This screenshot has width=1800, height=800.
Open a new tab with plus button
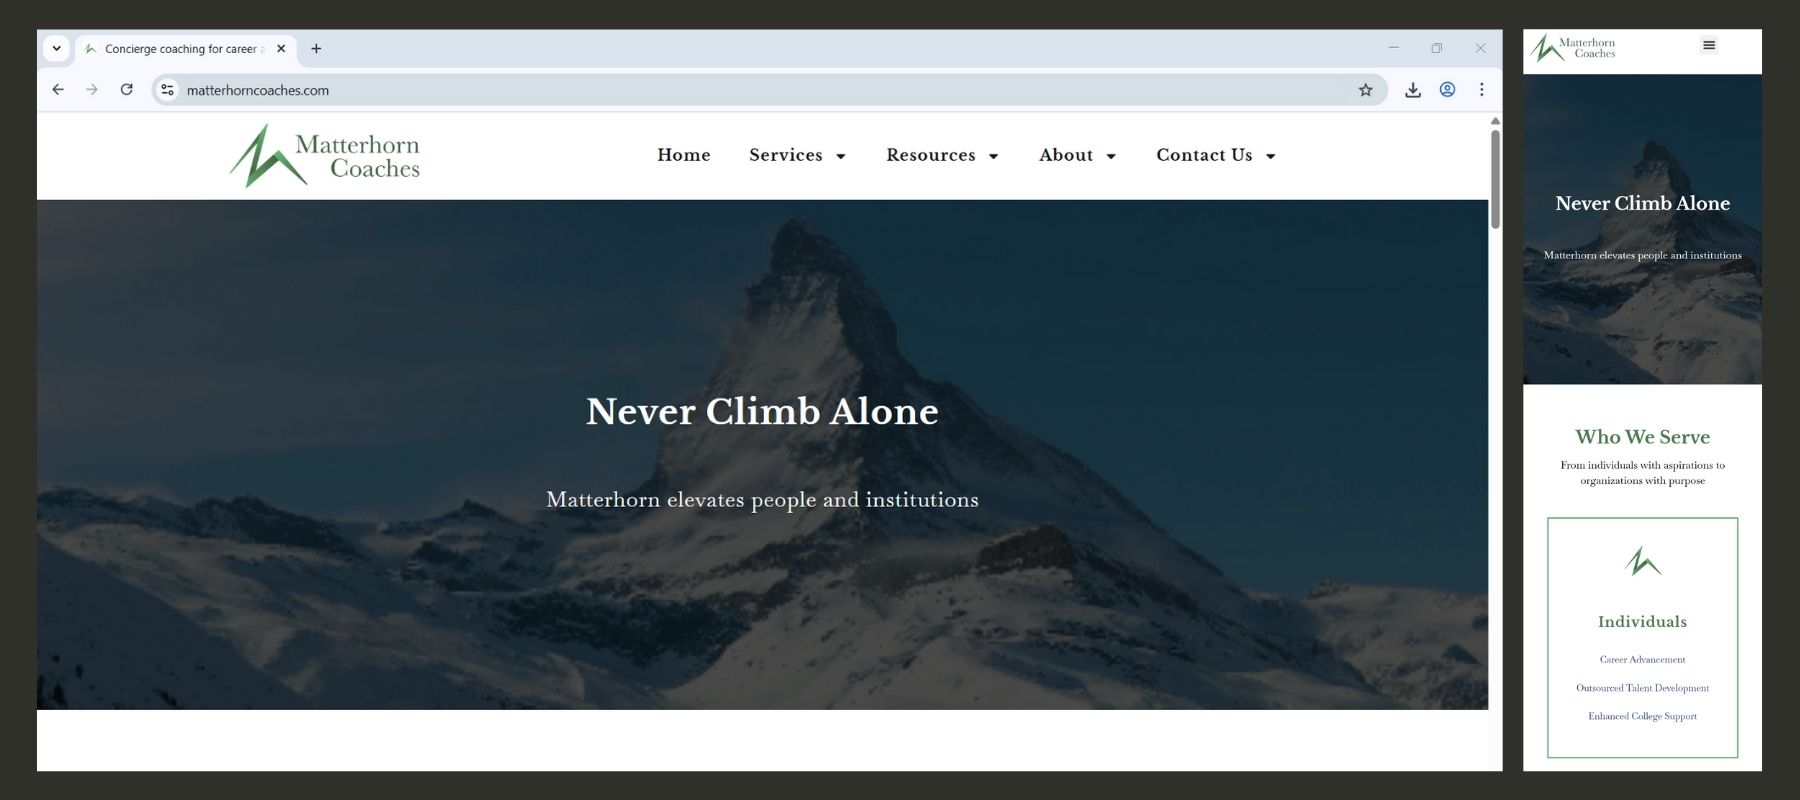316,48
